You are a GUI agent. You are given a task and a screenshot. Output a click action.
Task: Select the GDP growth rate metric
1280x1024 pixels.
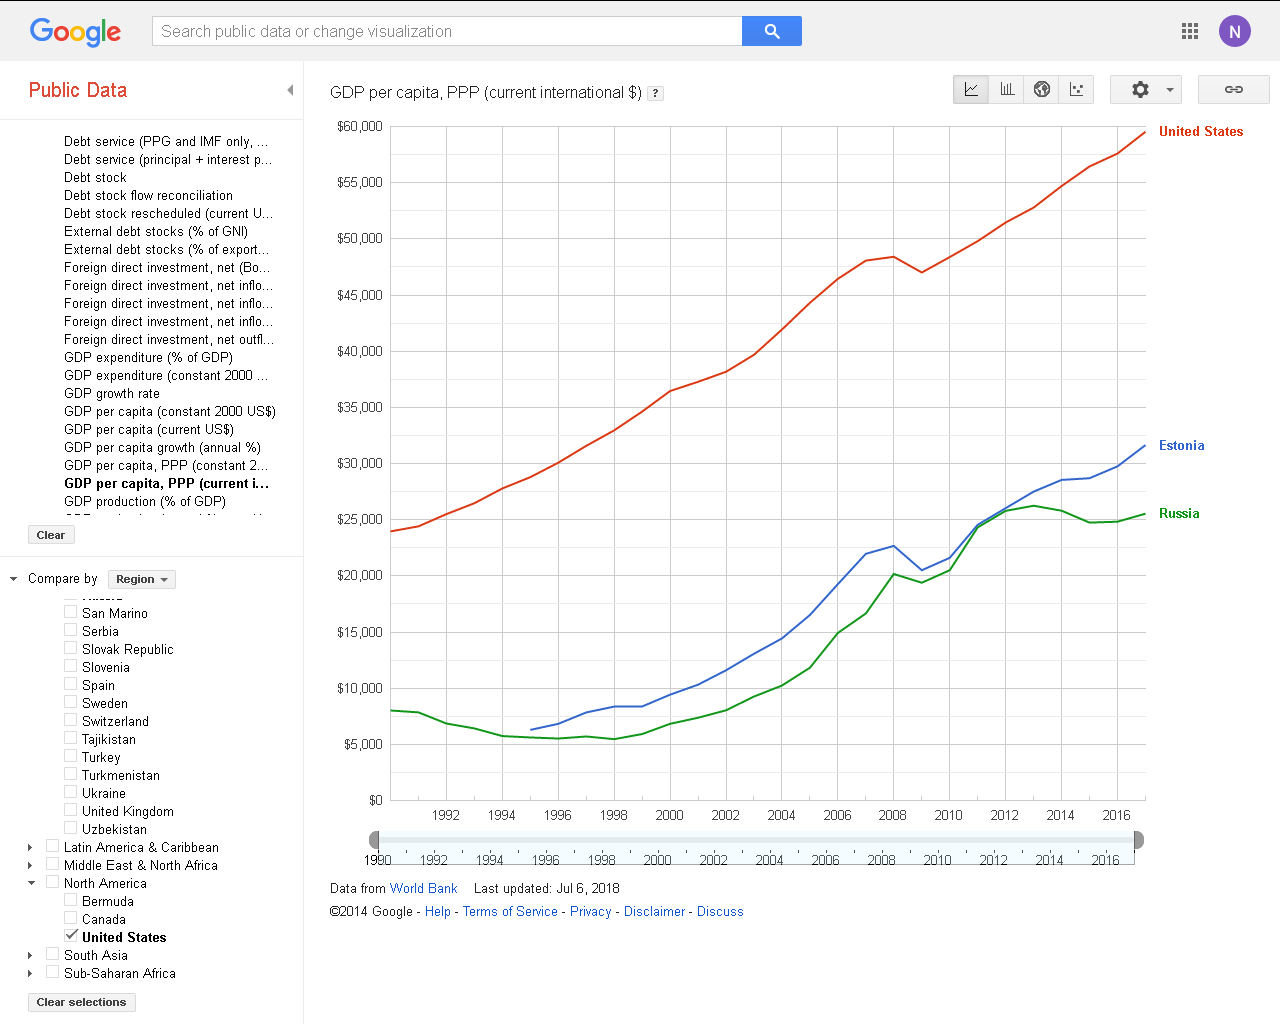click(112, 393)
